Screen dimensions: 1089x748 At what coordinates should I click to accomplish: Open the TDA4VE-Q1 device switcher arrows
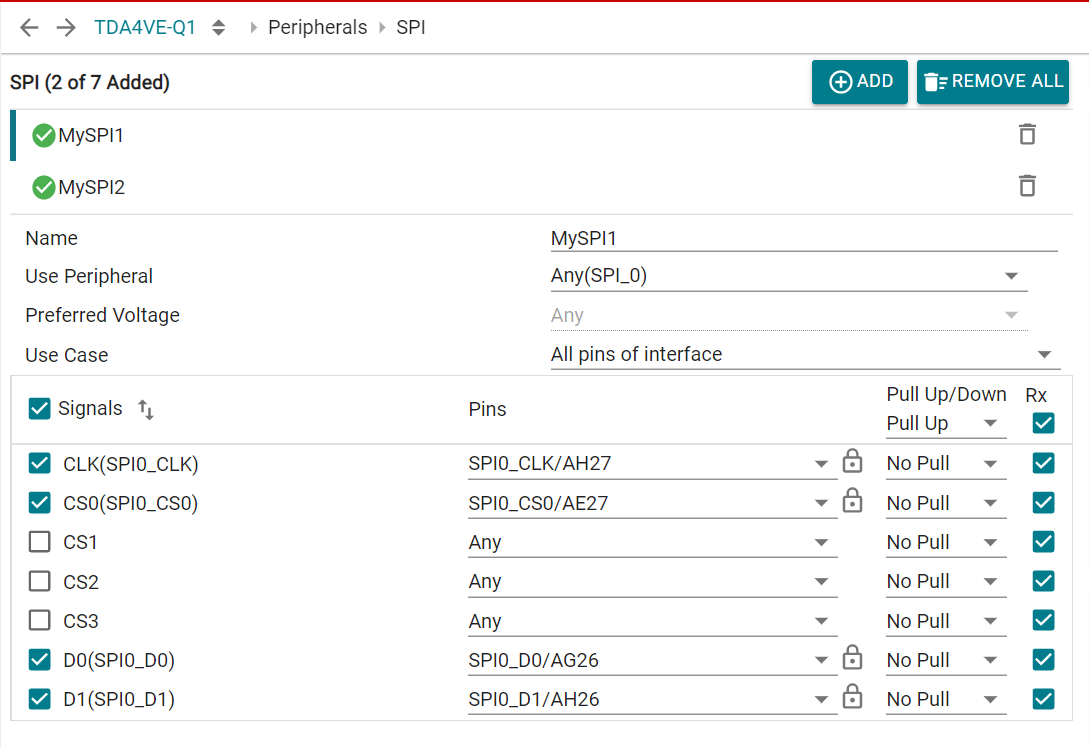218,28
